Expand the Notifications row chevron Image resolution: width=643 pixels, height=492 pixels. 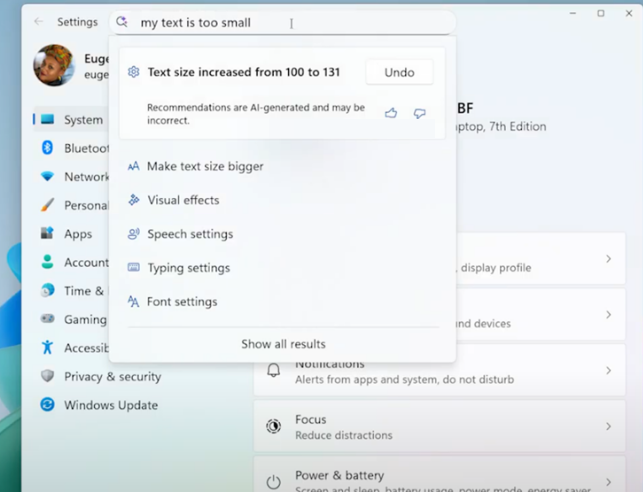pyautogui.click(x=609, y=370)
